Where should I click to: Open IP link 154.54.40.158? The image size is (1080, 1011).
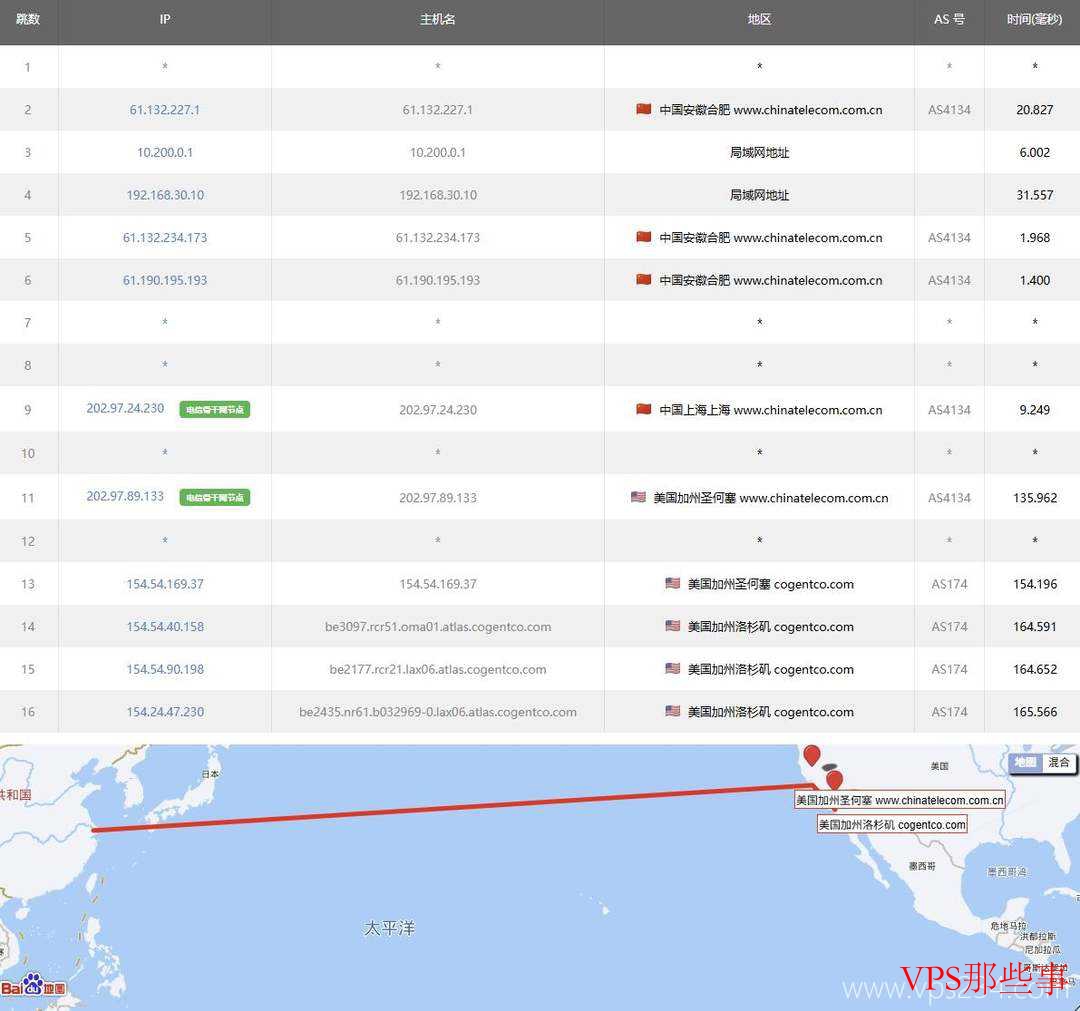point(165,627)
